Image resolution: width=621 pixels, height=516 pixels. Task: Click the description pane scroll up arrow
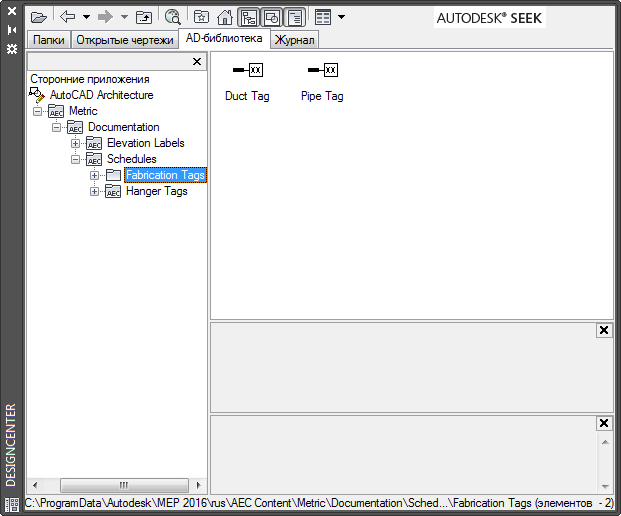tap(605, 442)
